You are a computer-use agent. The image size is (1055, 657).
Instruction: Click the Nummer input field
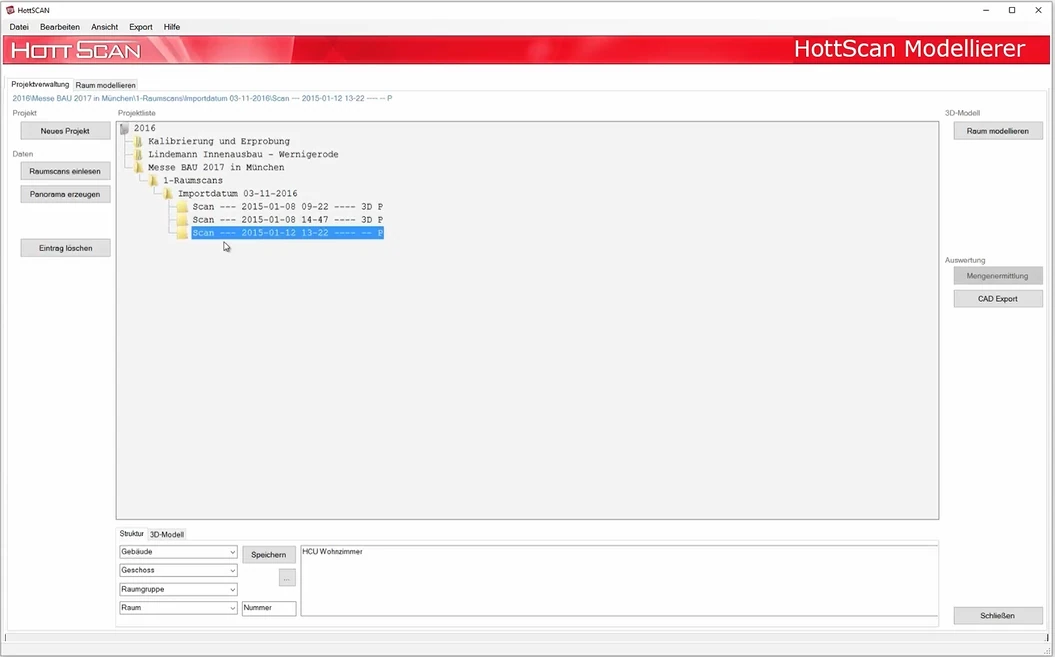269,608
